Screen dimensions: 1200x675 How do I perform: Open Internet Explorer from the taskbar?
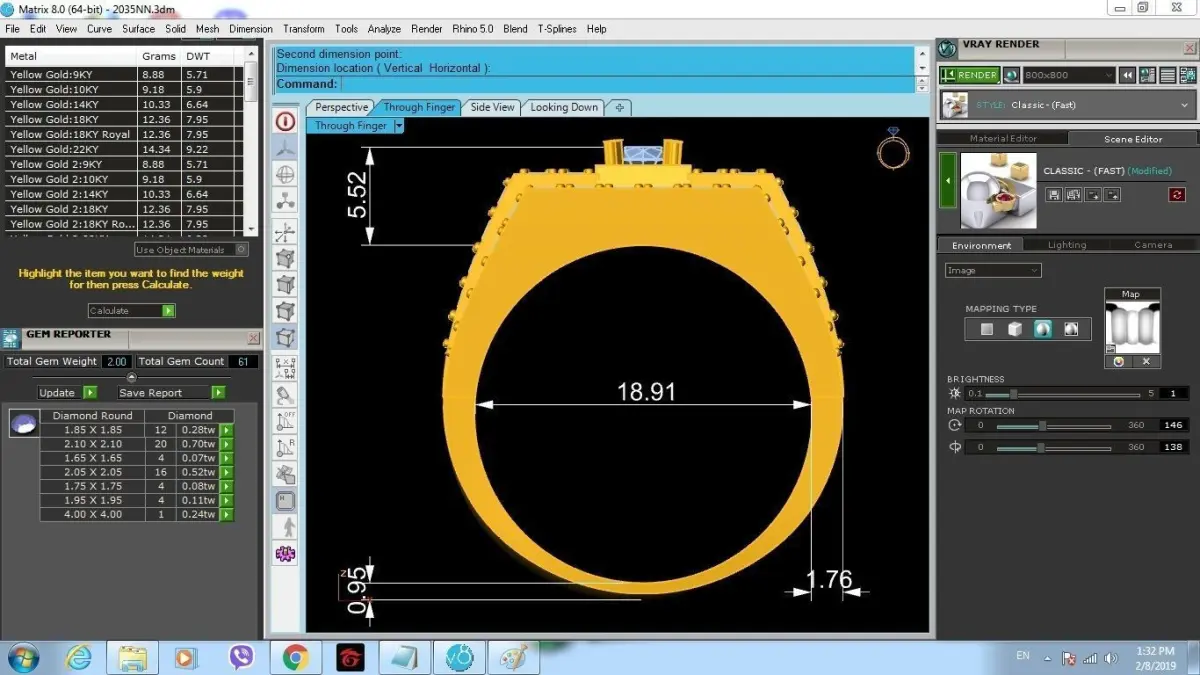coord(78,657)
